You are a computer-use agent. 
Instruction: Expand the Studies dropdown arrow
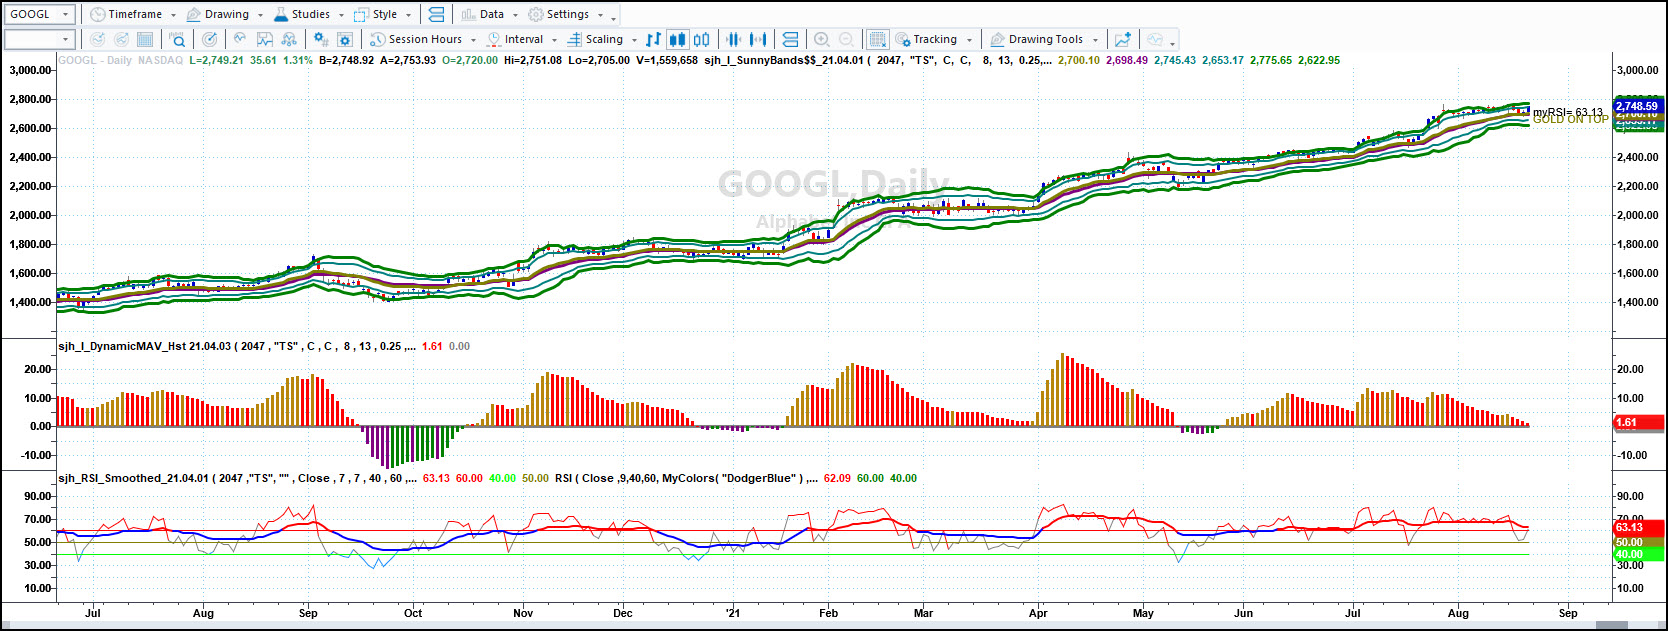point(341,15)
